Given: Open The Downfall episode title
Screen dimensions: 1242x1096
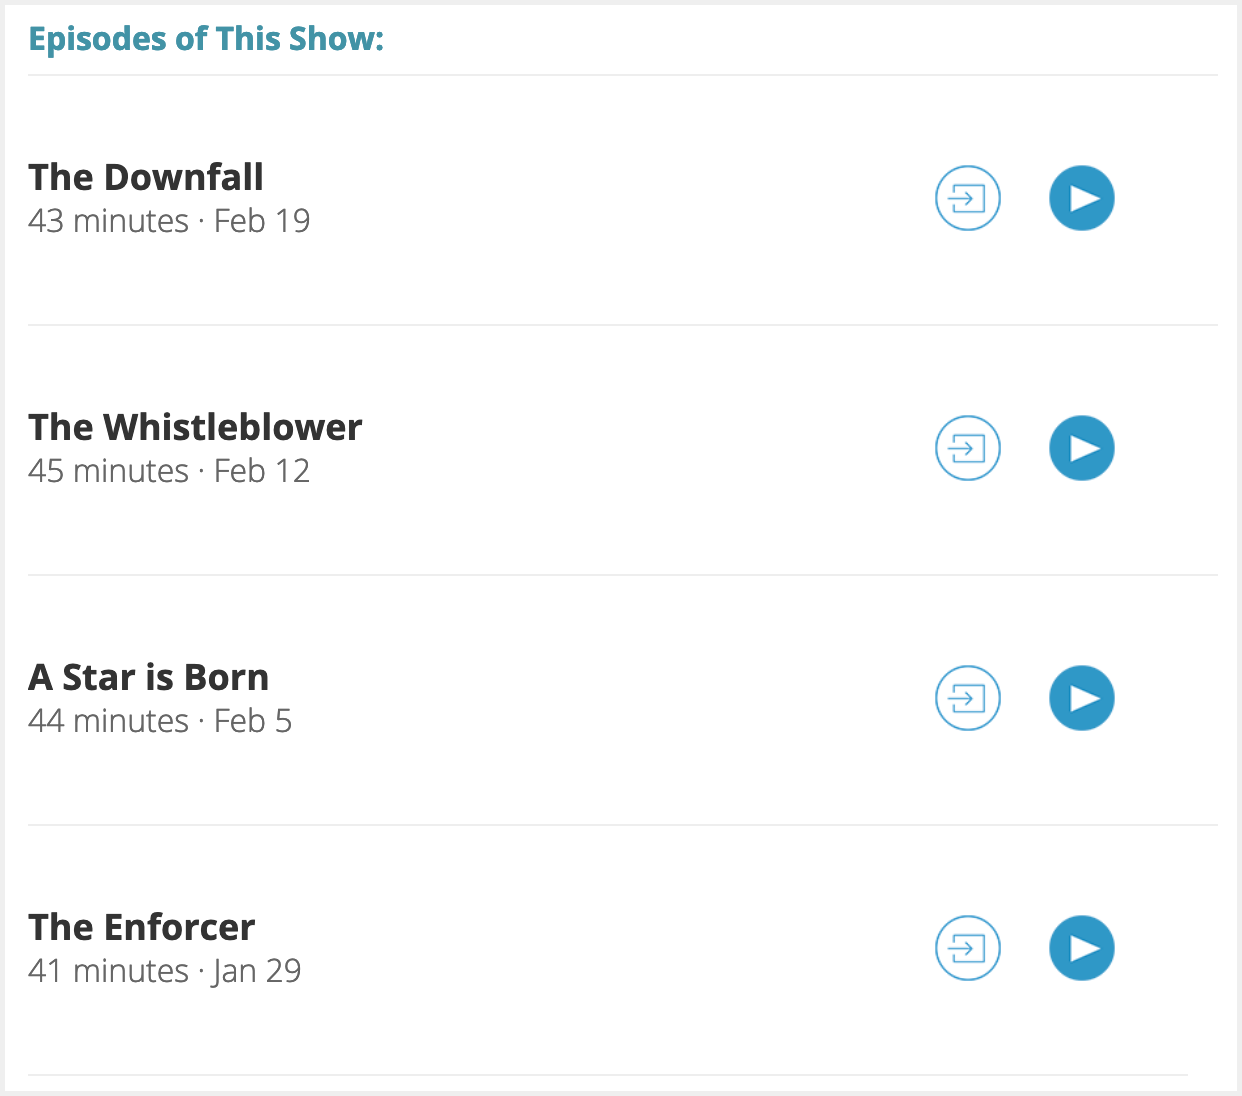Looking at the screenshot, I should tap(146, 177).
